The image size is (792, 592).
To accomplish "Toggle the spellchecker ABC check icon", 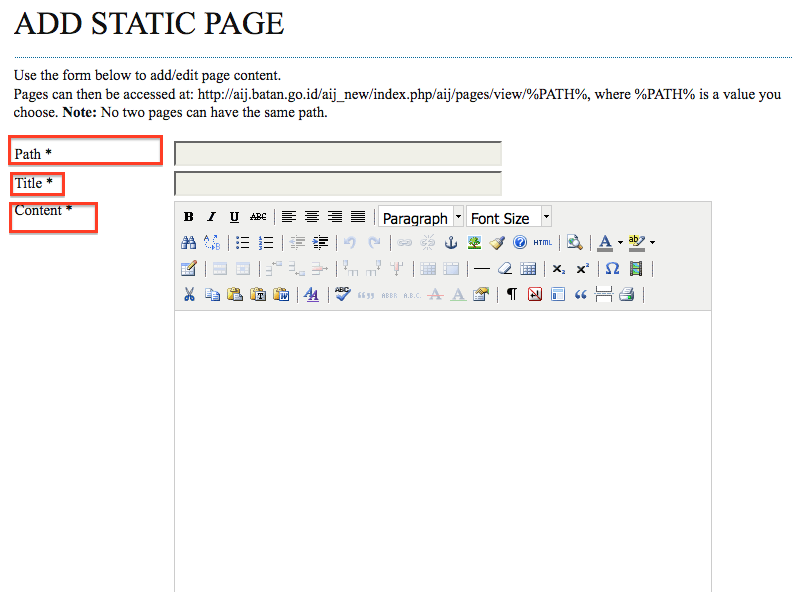I will [343, 294].
